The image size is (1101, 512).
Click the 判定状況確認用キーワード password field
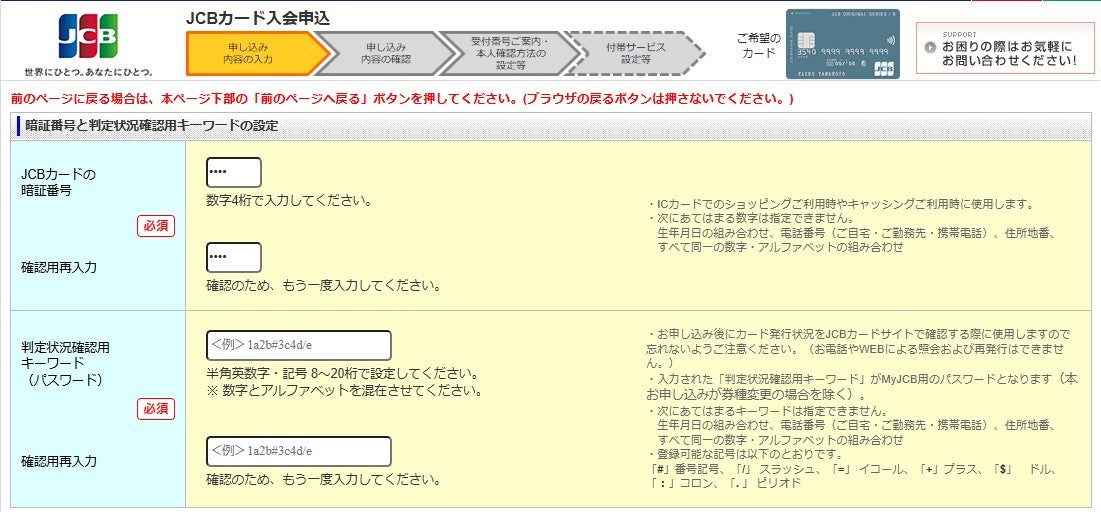click(x=298, y=346)
